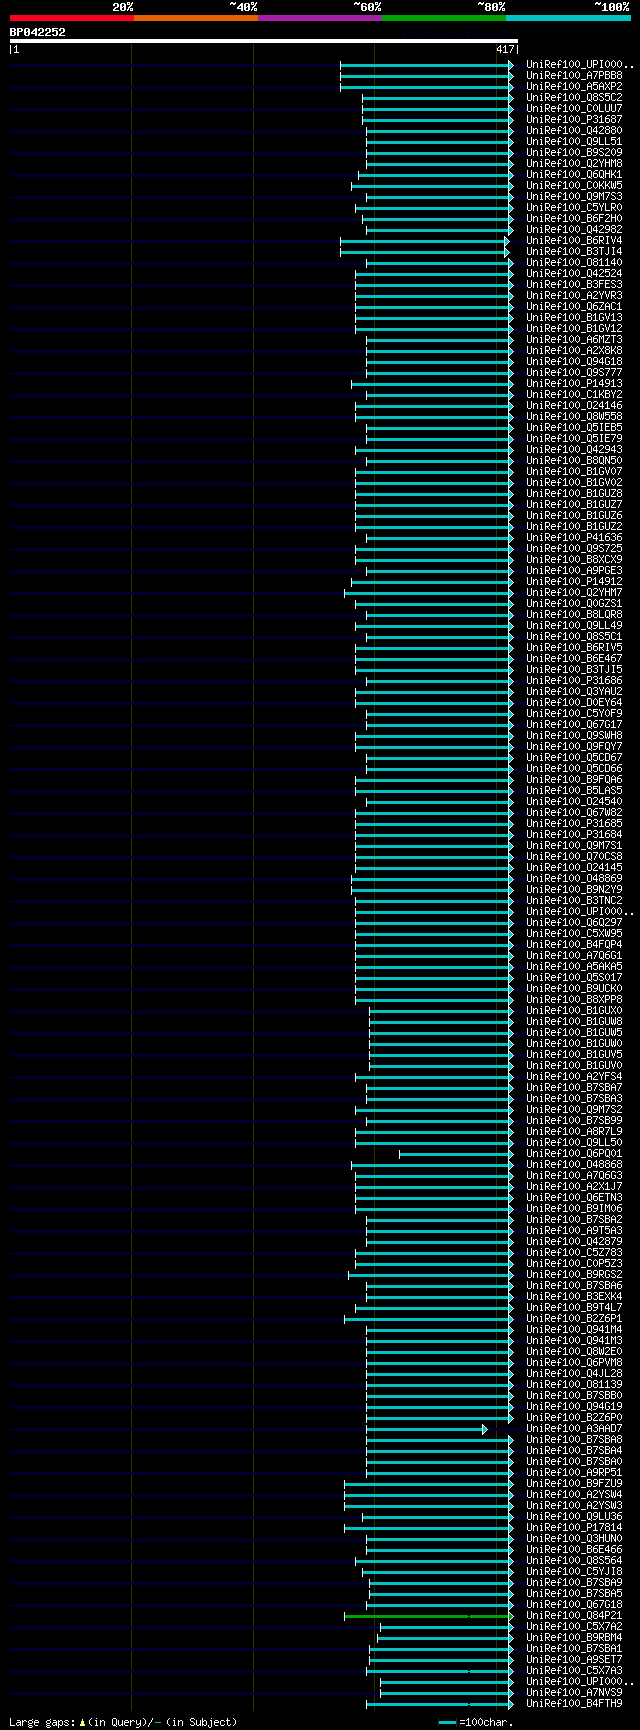The height and width of the screenshot is (1730, 640).
Task: Select the UniRef100_A8R7L9 label
Action: 574,1131
